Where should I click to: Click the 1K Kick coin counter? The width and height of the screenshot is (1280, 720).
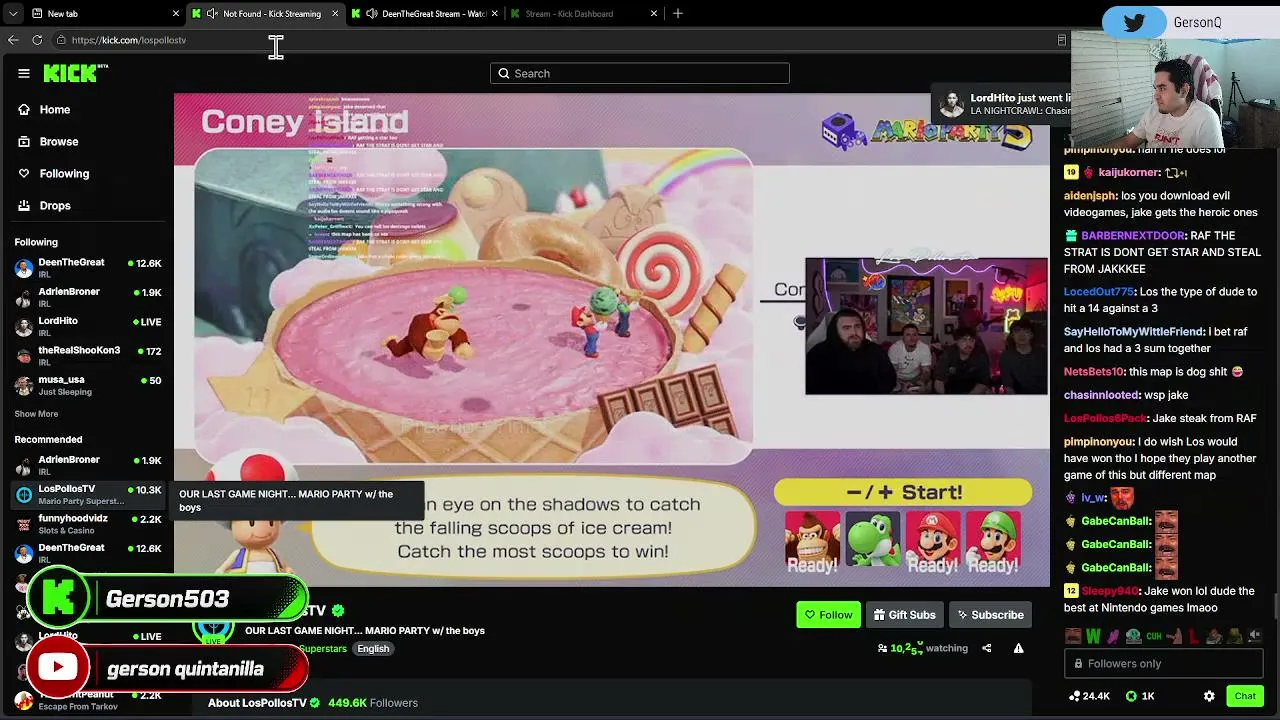pos(1140,696)
